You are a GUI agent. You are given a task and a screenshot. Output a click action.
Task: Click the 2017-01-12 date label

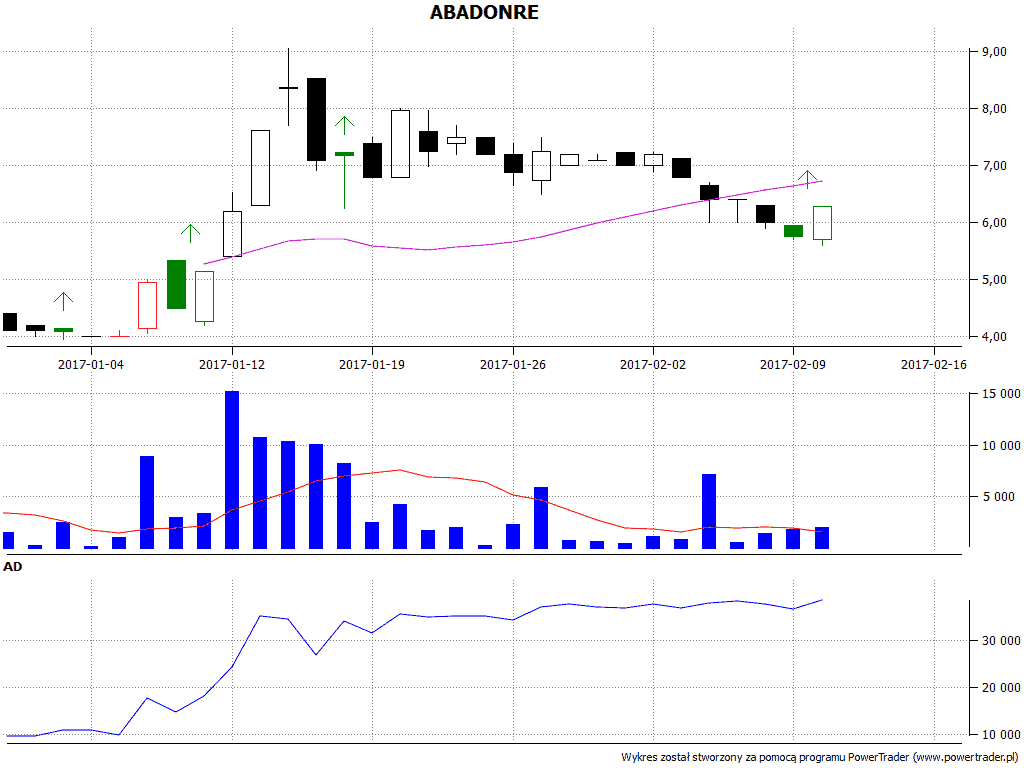tap(232, 365)
